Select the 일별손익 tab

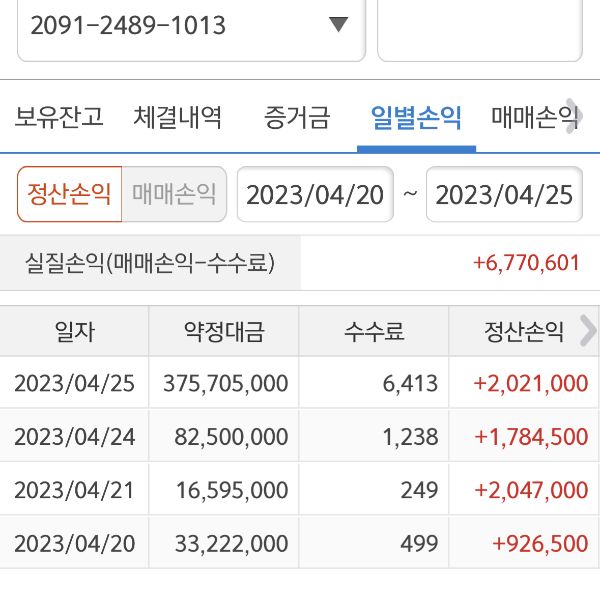(416, 118)
